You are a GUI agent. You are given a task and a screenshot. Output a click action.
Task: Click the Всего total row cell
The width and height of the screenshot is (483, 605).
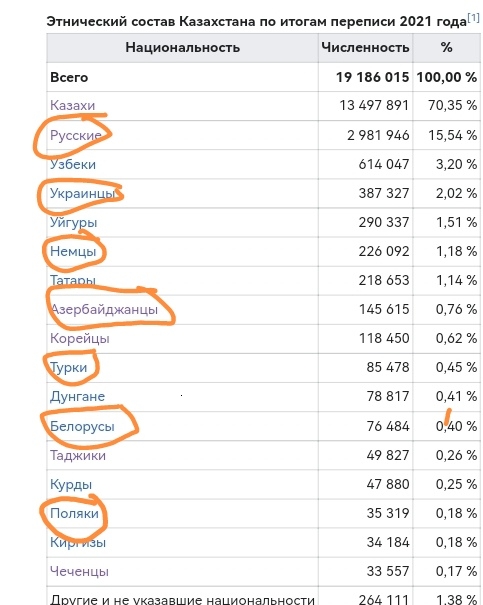coord(182,77)
